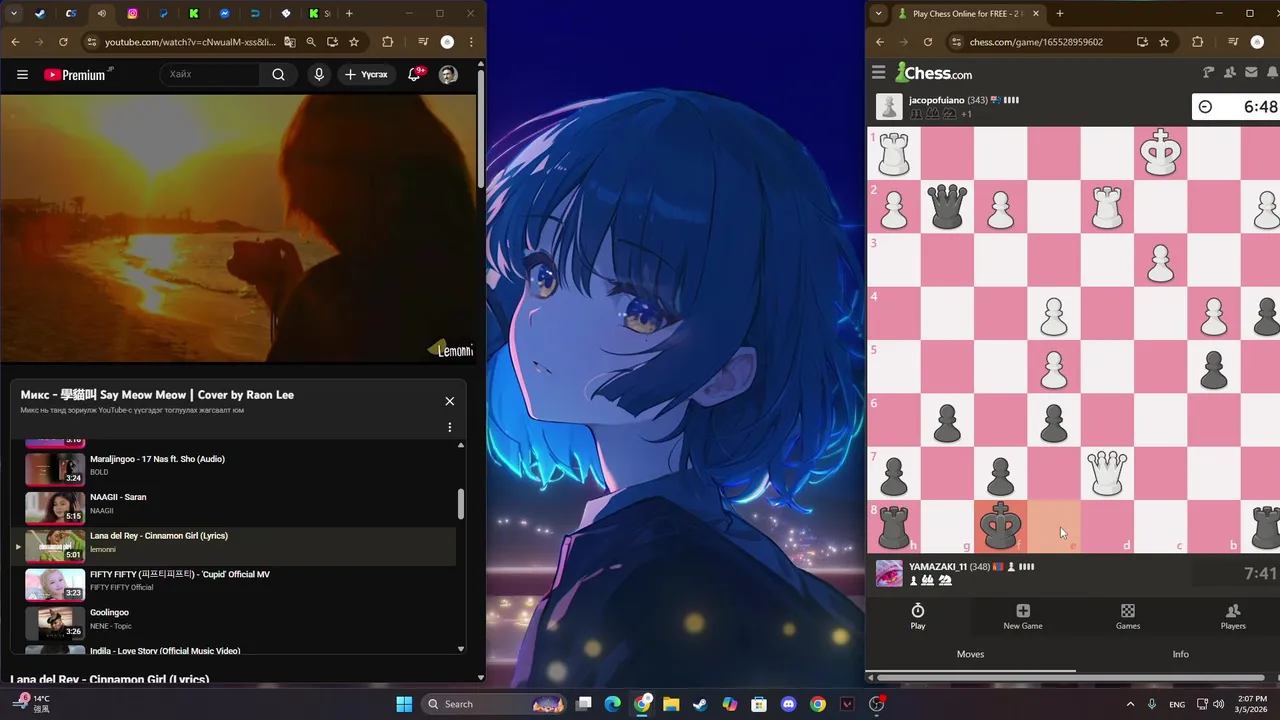
Task: Open the Windows Start menu
Action: point(404,704)
